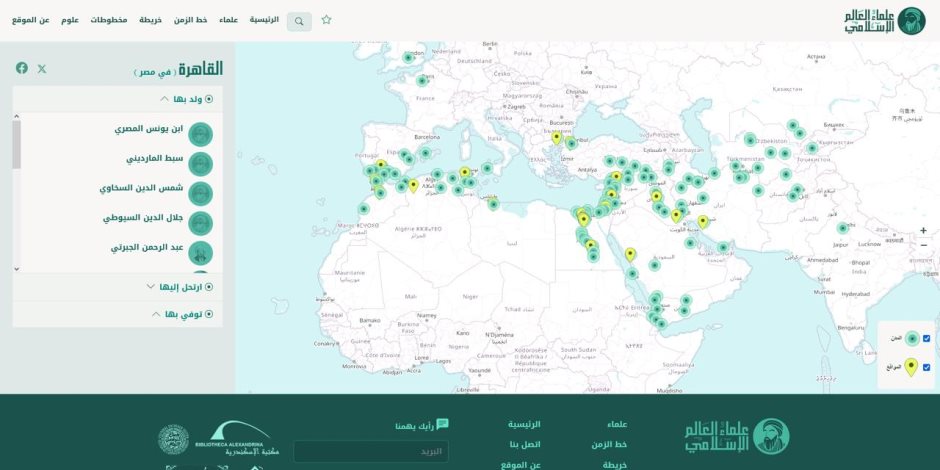This screenshot has height=470, width=940.
Task: Click the yellow pin marker near Bulgaria
Action: pyautogui.click(x=556, y=138)
